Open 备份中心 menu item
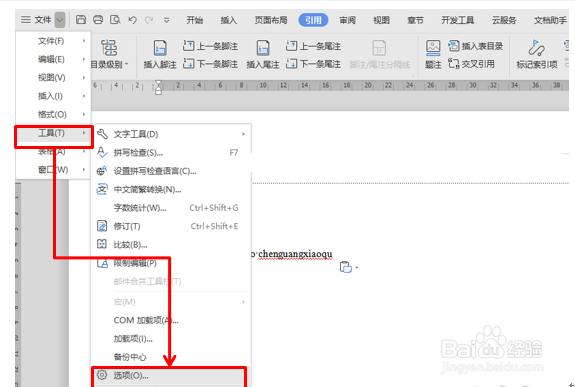 [171, 357]
